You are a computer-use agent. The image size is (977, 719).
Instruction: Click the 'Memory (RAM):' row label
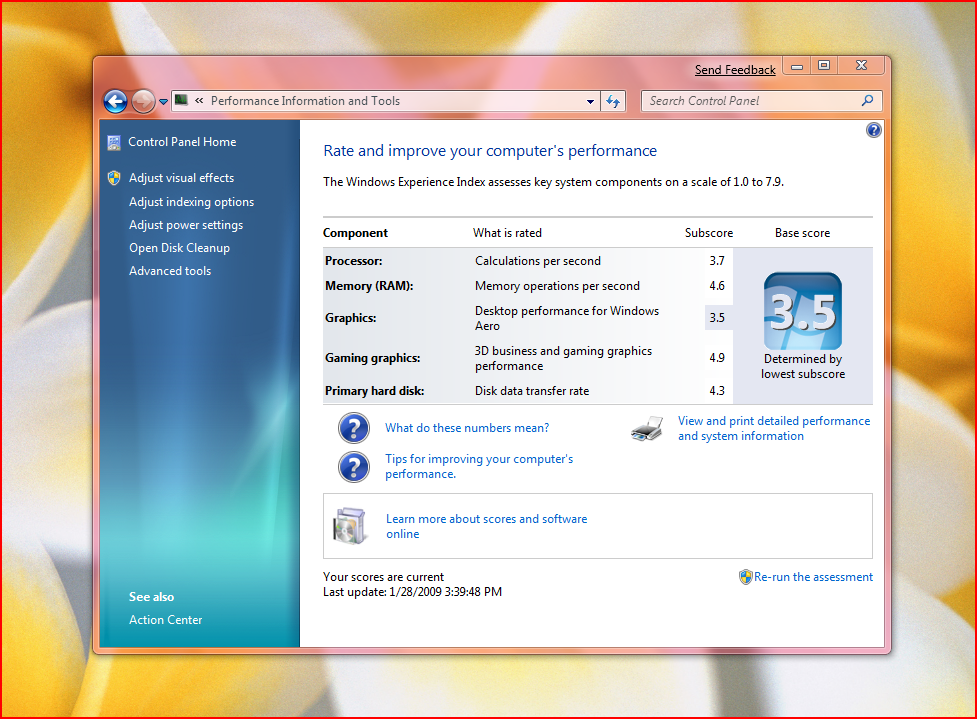tap(369, 286)
